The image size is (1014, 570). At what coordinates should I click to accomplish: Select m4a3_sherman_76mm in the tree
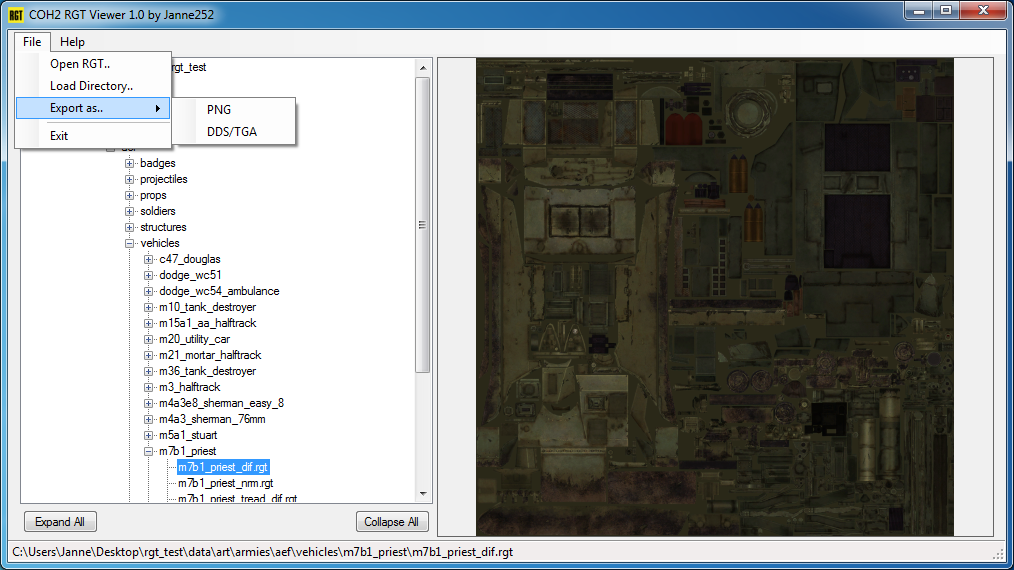click(x=212, y=419)
